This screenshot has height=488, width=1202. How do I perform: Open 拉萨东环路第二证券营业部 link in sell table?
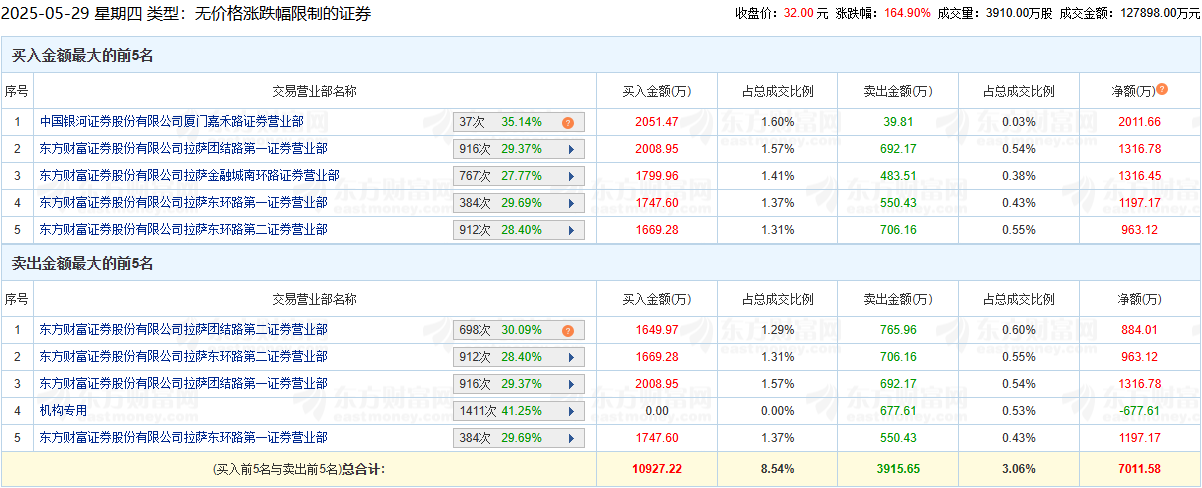pyautogui.click(x=183, y=356)
